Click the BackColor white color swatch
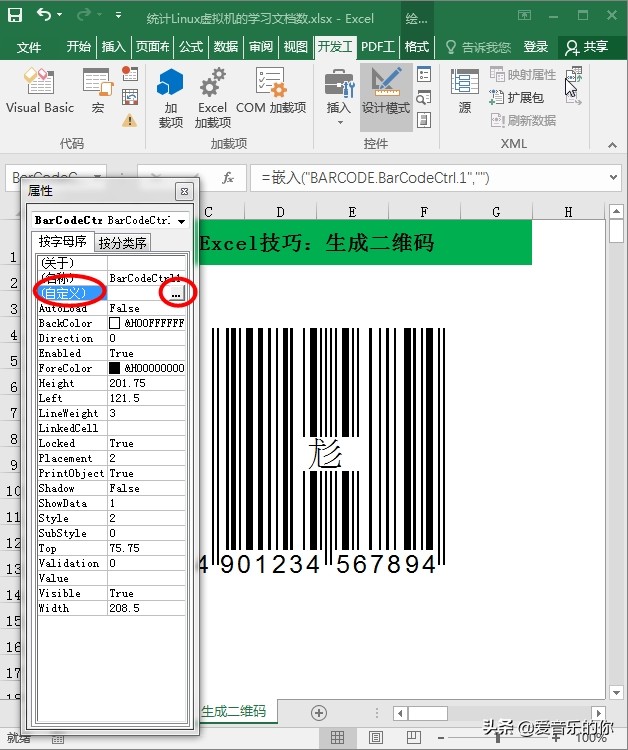 click(114, 323)
